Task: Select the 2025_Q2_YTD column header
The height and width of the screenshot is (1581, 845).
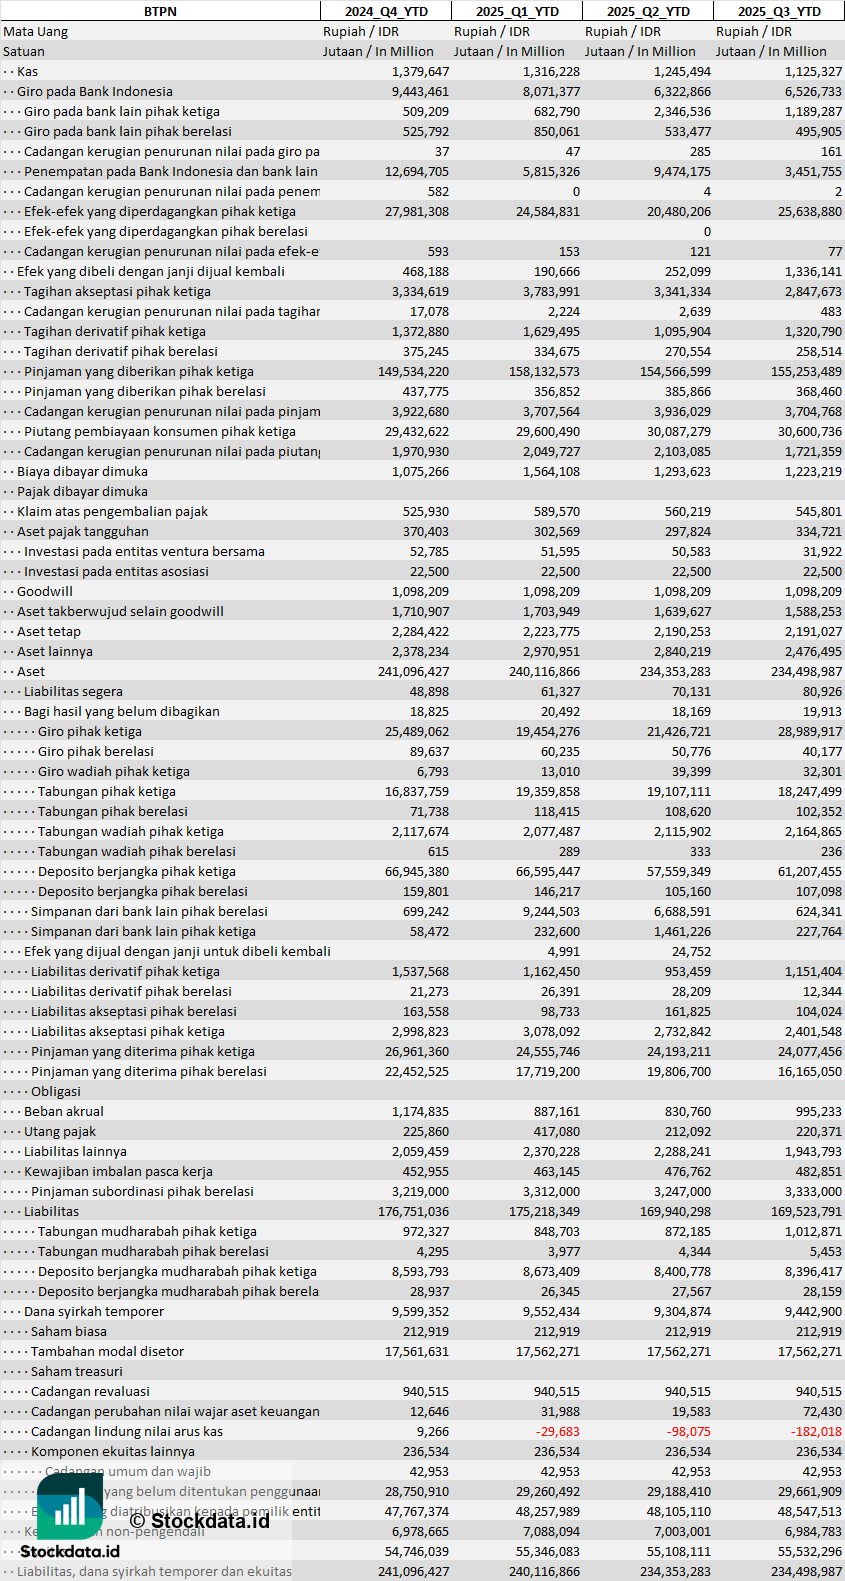Action: tap(648, 11)
